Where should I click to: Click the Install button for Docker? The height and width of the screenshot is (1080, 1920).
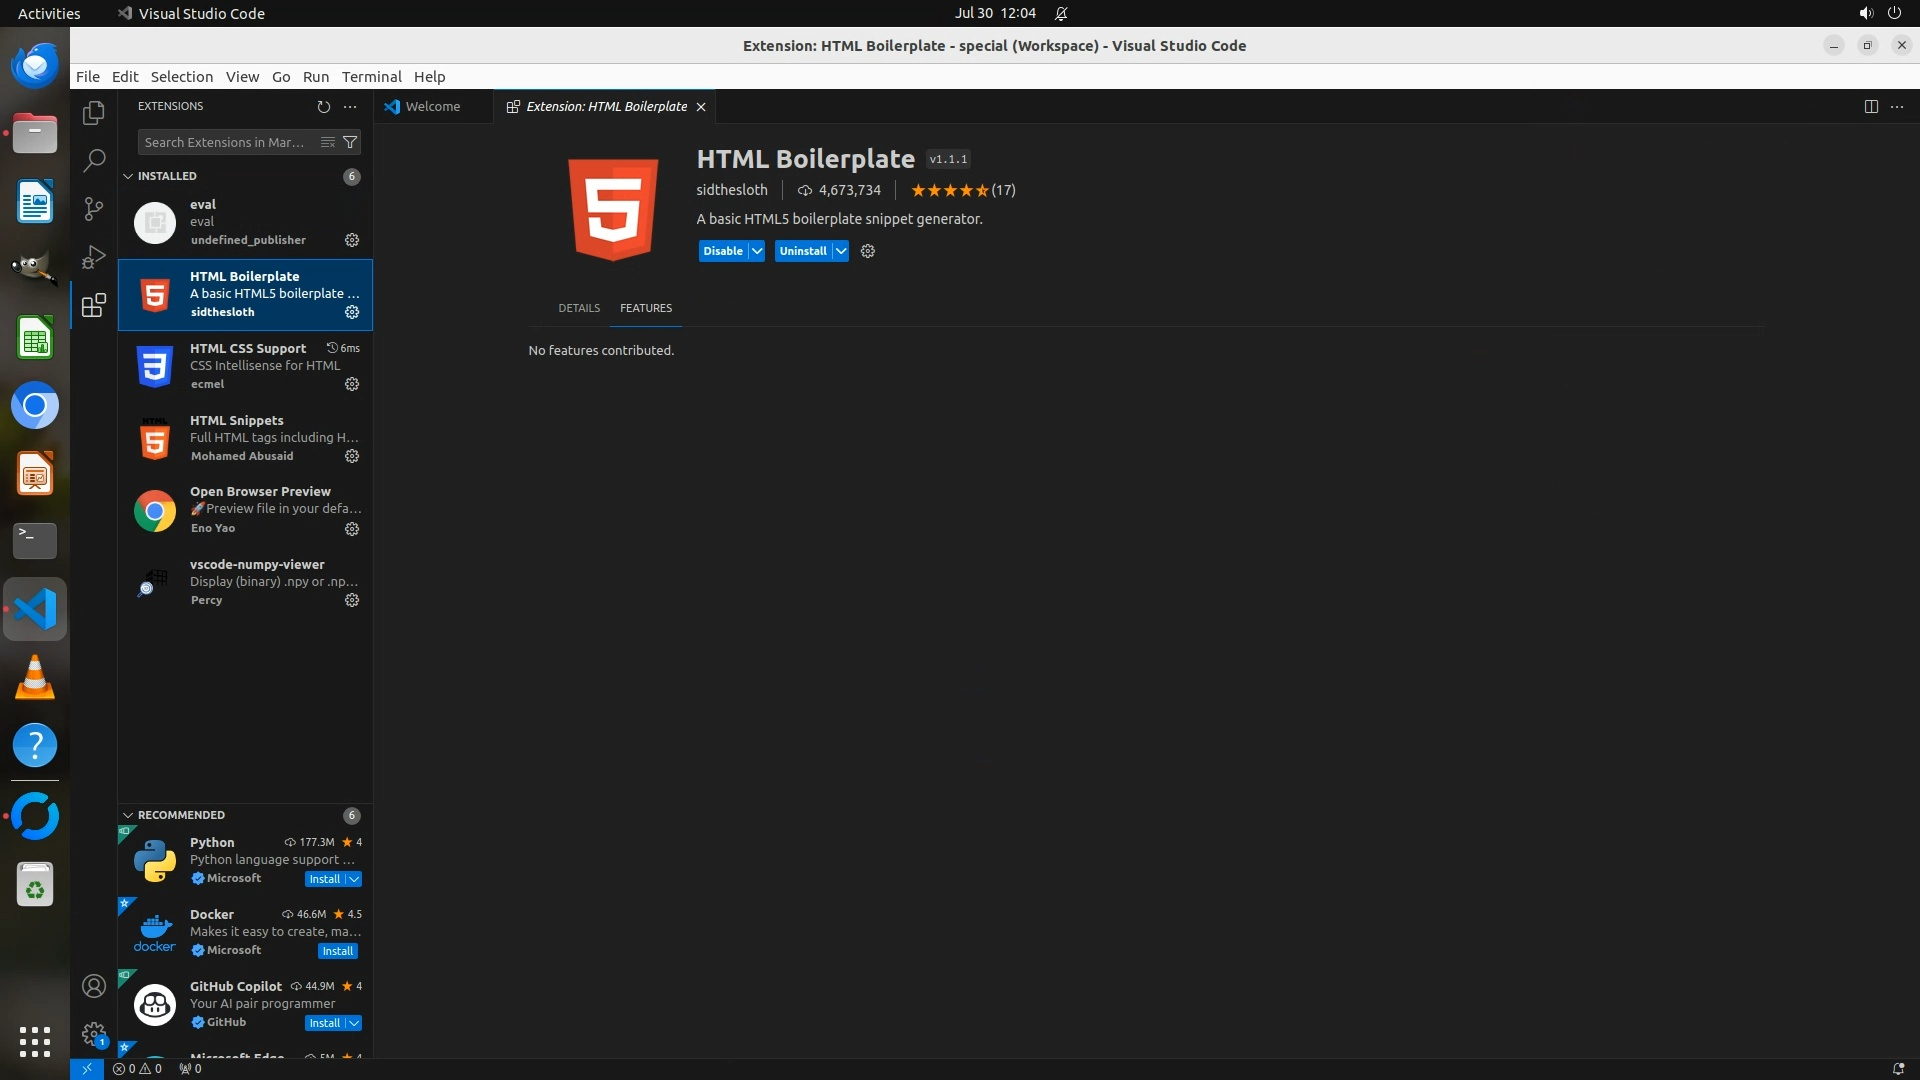pyautogui.click(x=338, y=951)
